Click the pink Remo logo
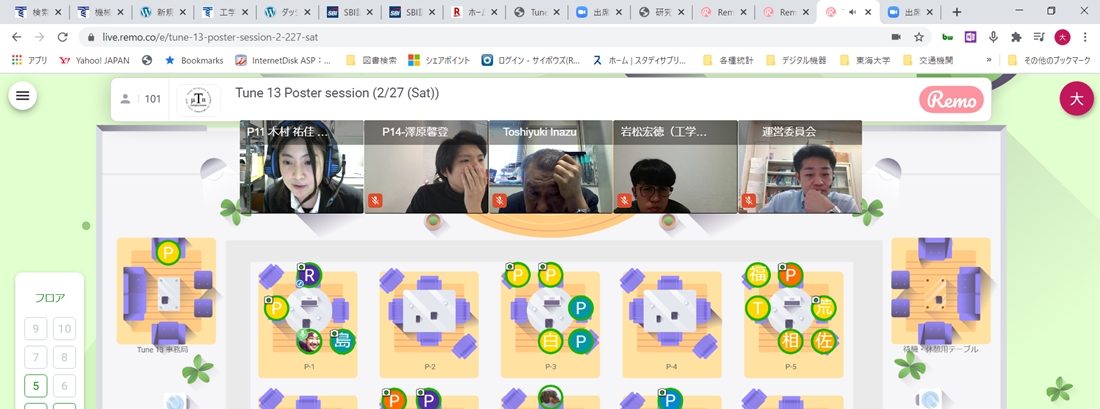This screenshot has height=409, width=1100. [x=950, y=100]
